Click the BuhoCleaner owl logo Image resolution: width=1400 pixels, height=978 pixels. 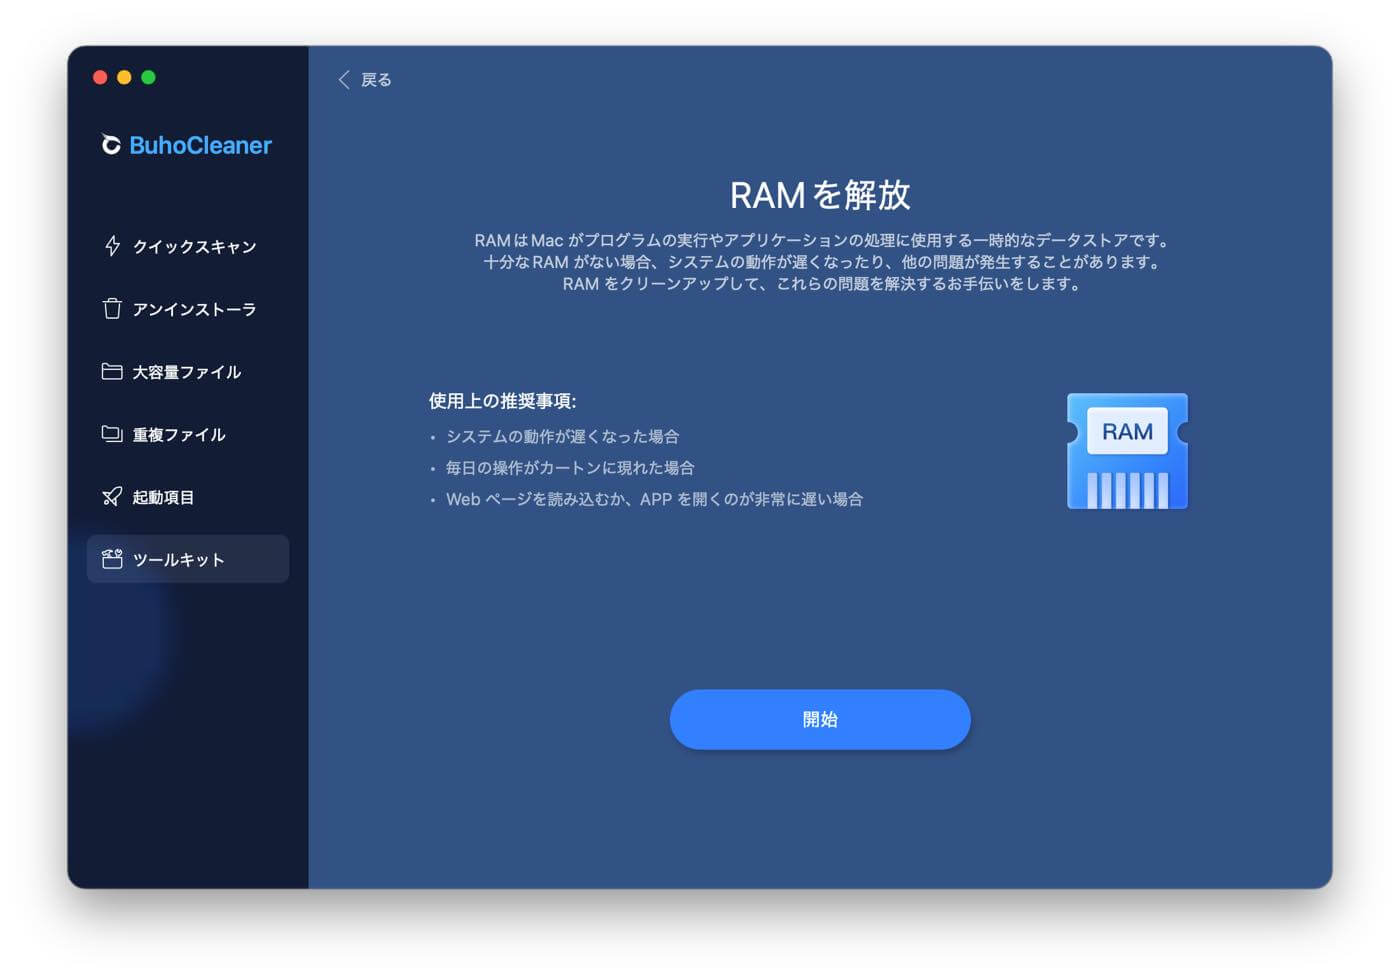[110, 144]
